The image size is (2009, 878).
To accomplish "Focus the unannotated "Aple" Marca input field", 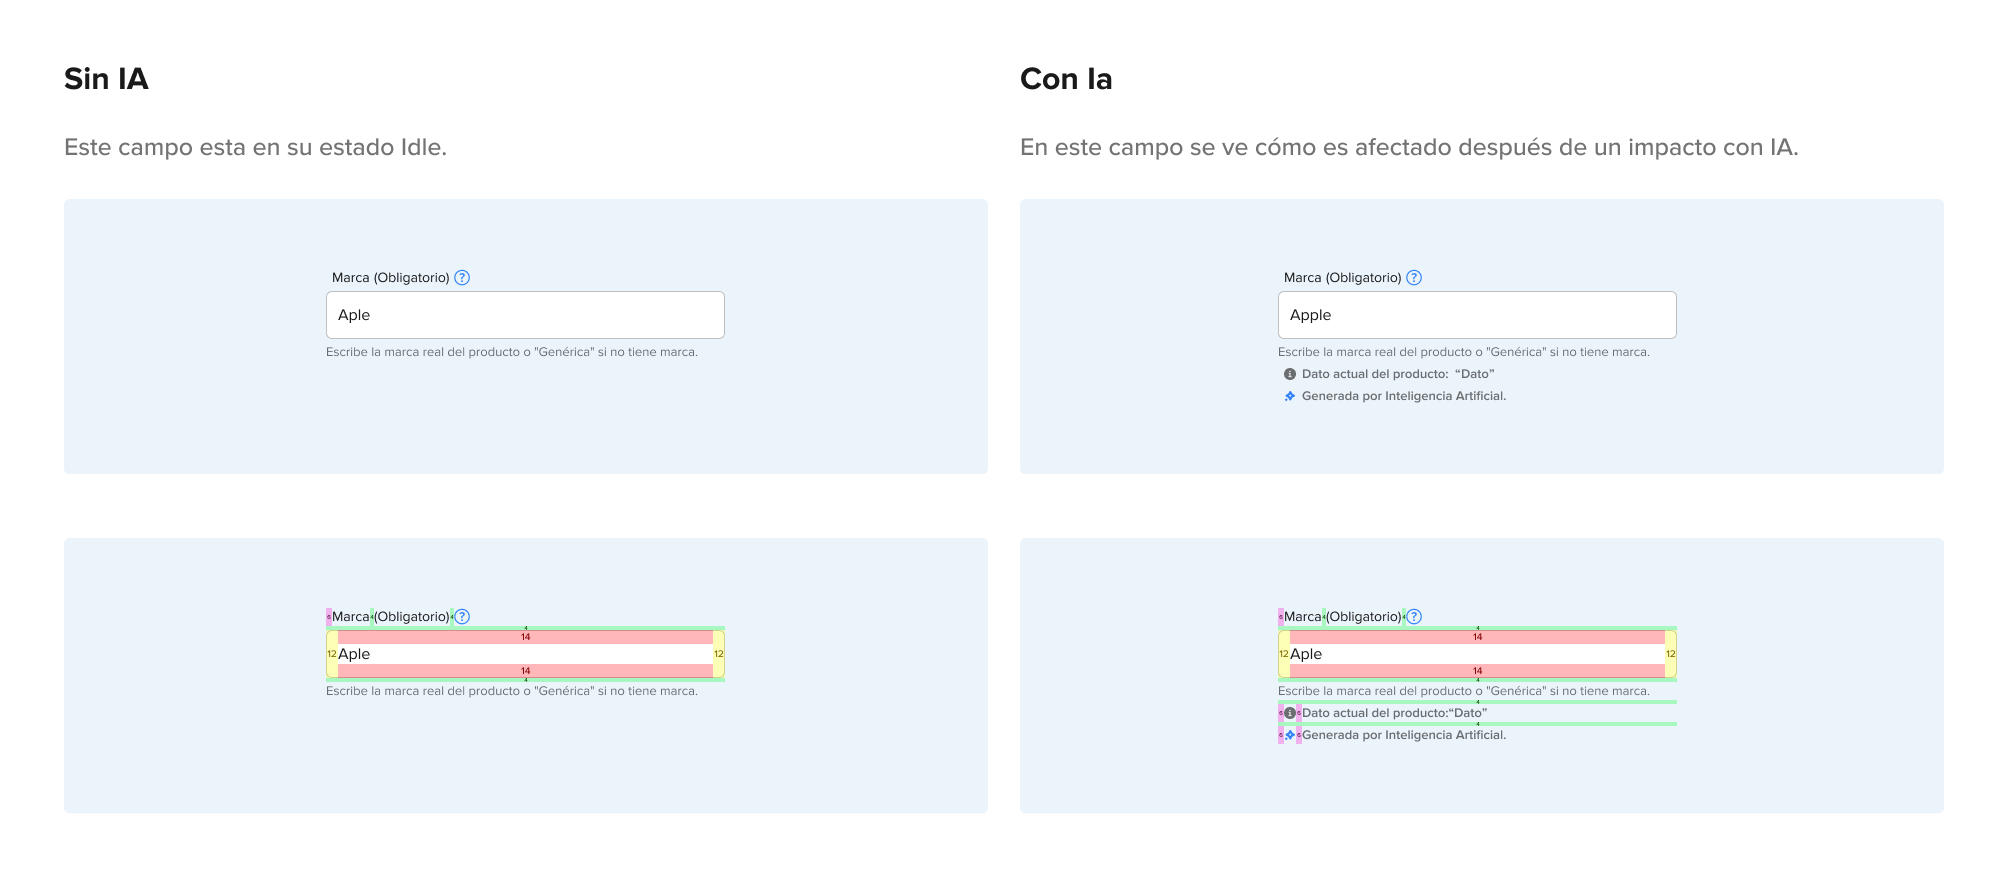I will tap(525, 315).
